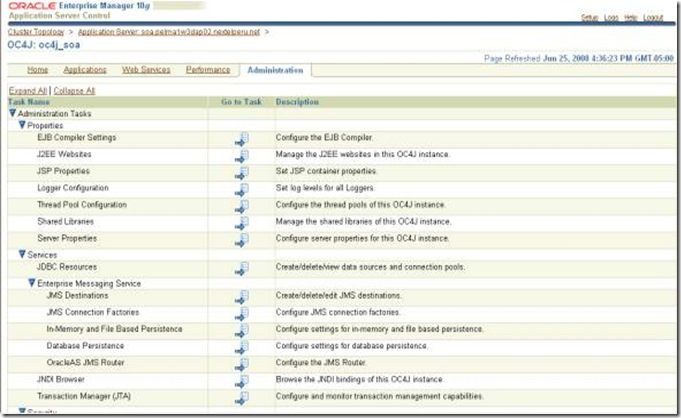This screenshot has height=418, width=681.
Task: Click the JMS Connection Factories task name
Action: [x=93, y=312]
